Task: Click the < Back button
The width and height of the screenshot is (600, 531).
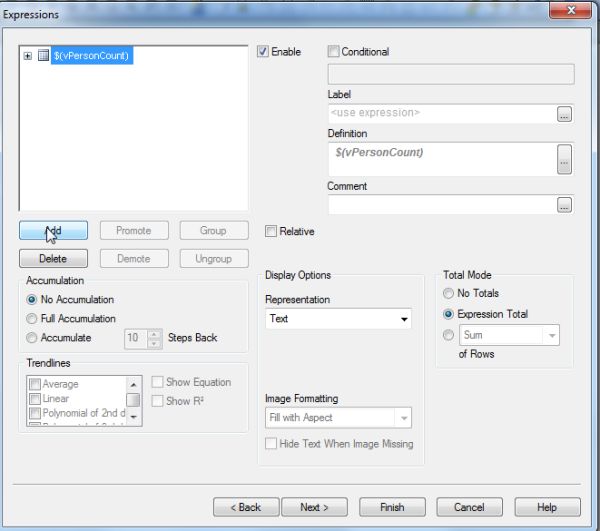Action: click(x=246, y=507)
